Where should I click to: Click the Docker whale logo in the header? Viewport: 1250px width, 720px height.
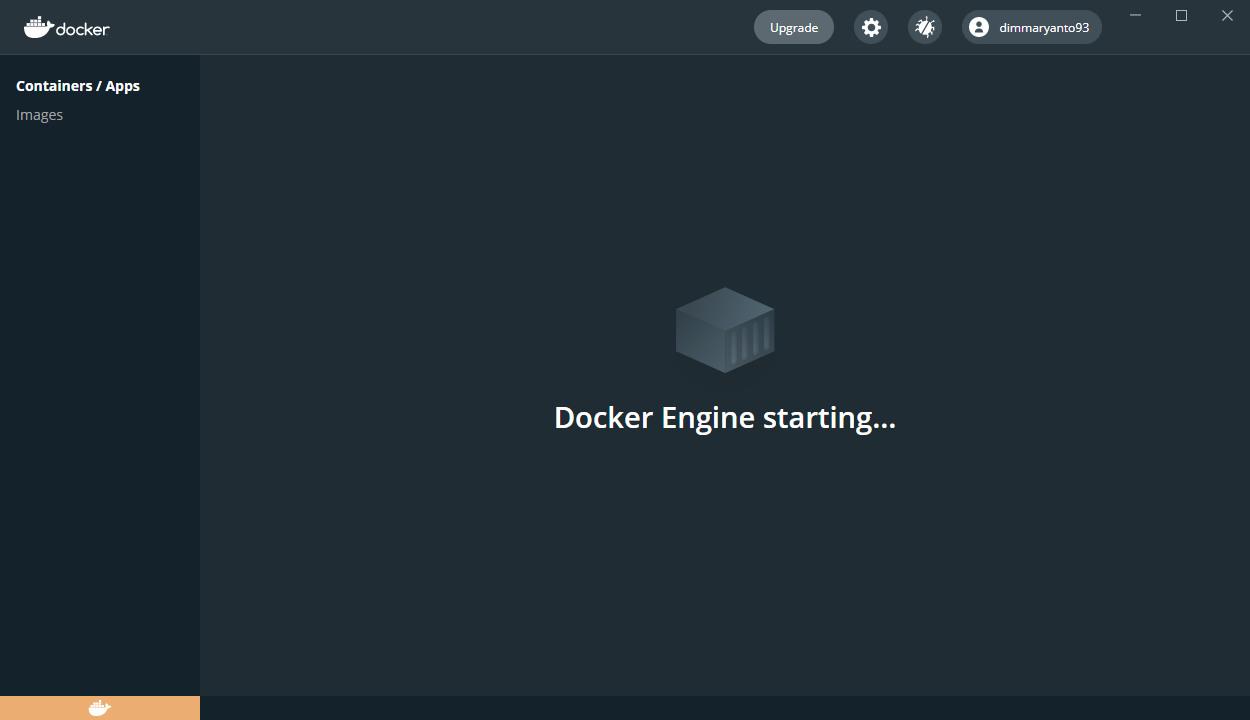[40, 26]
